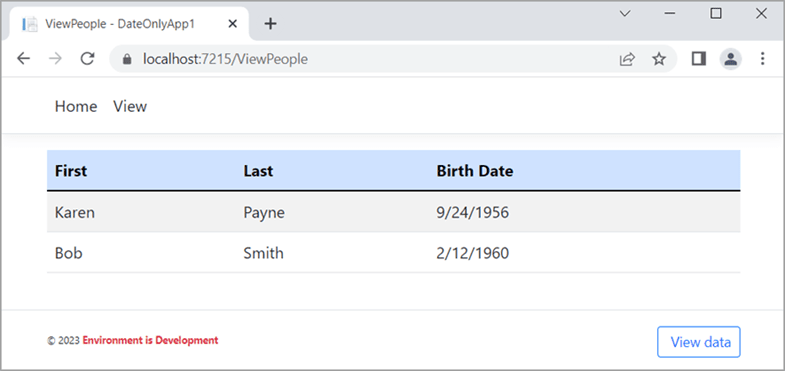
Task: Open the View nav link
Action: pos(130,106)
